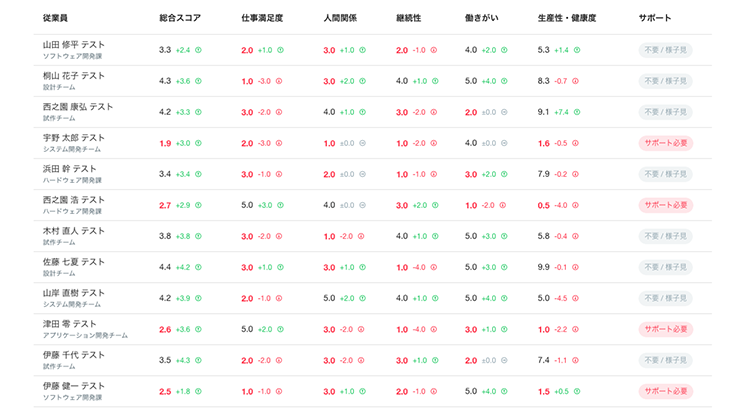Click 不要/様子見 badge for 伊藤 千代

665,360
